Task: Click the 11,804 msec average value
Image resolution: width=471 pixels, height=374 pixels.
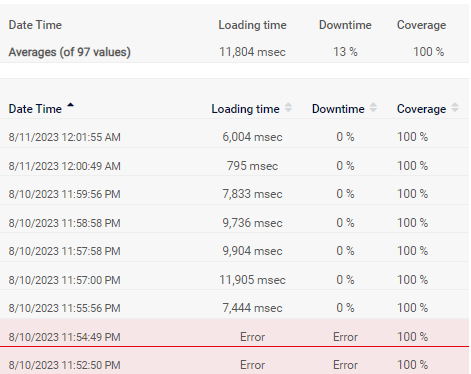Action: [x=252, y=52]
